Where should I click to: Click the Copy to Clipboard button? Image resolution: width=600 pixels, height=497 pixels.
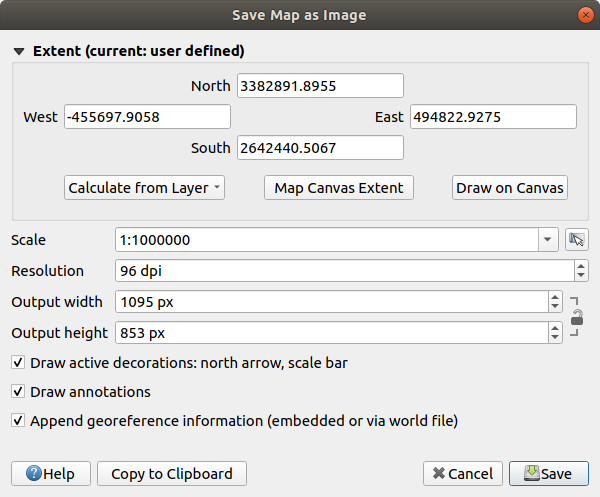[172, 474]
